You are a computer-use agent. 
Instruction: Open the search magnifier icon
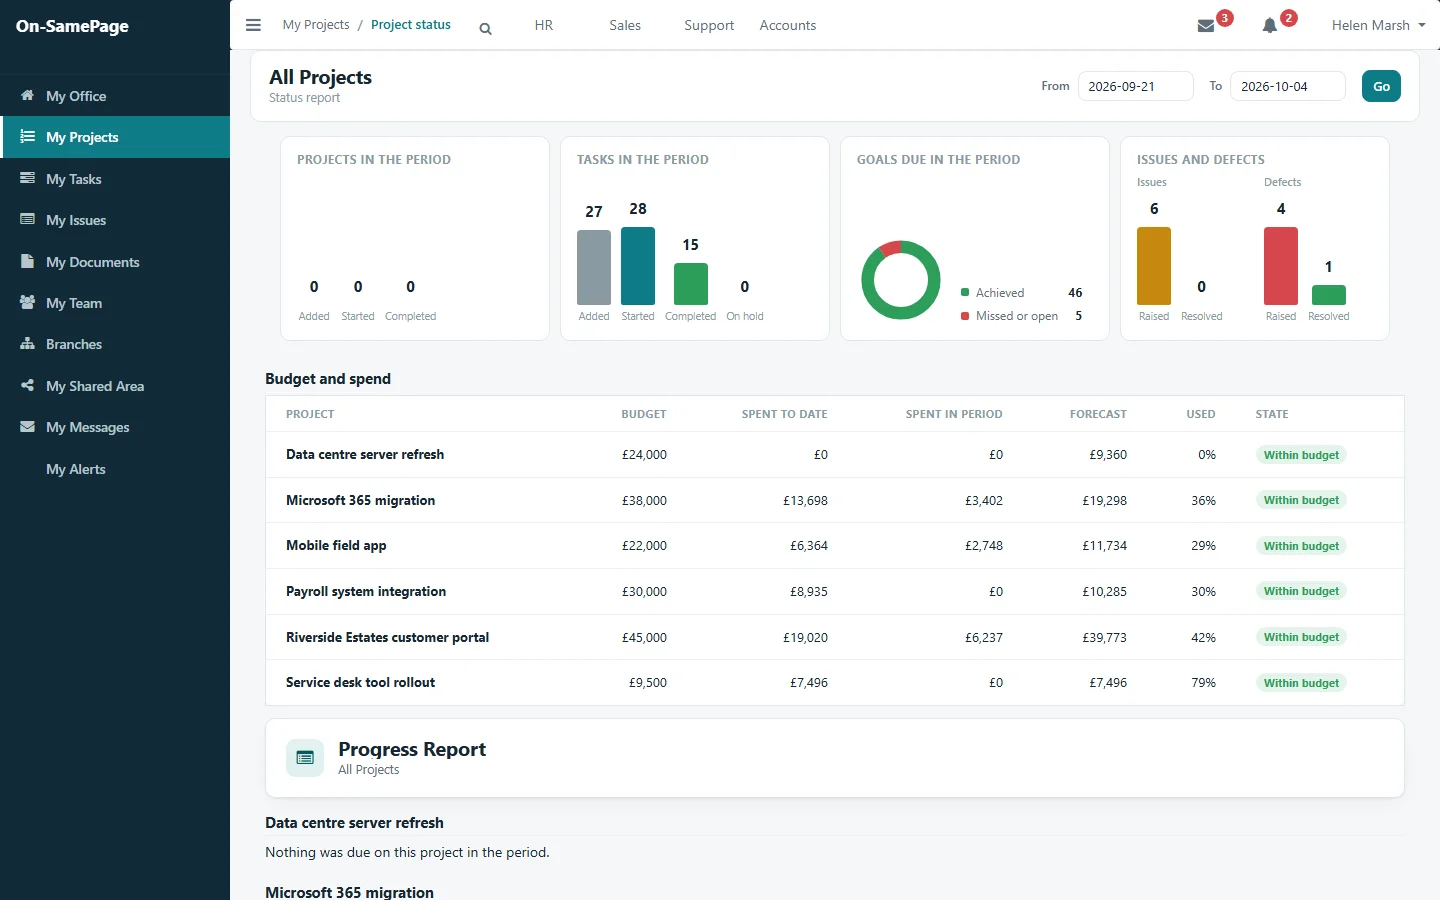tap(485, 28)
